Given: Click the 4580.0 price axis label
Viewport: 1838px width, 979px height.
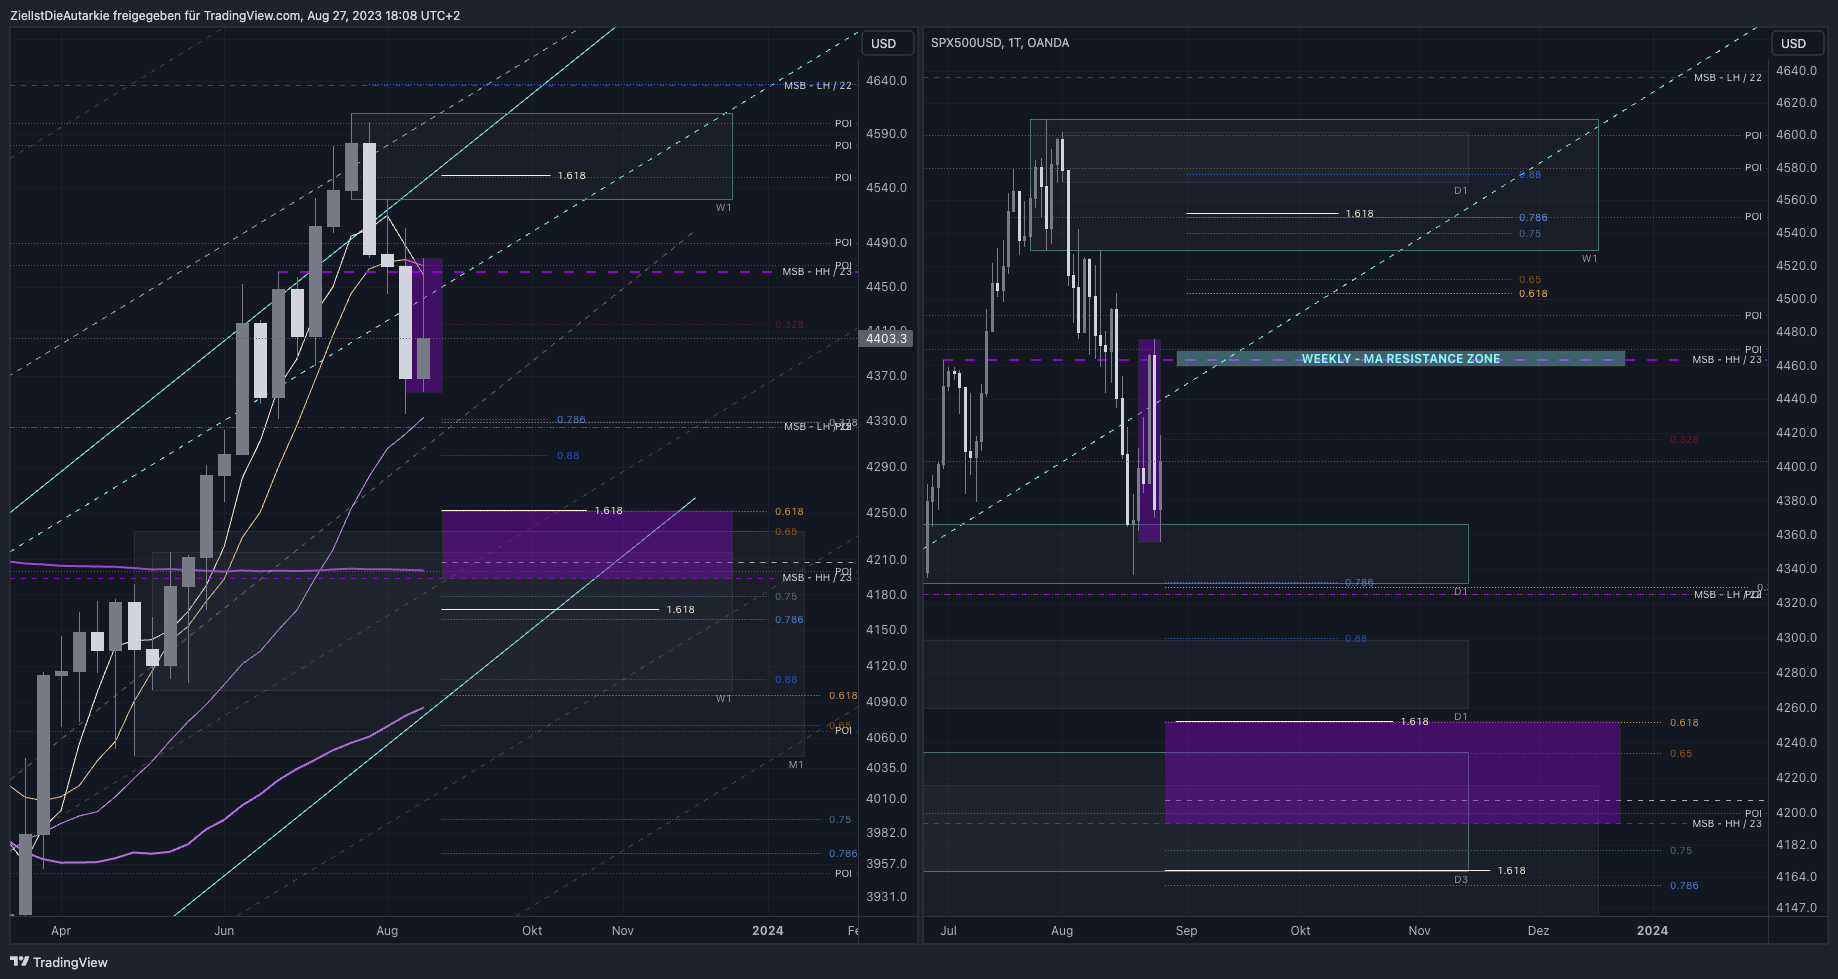Looking at the screenshot, I should (1796, 168).
